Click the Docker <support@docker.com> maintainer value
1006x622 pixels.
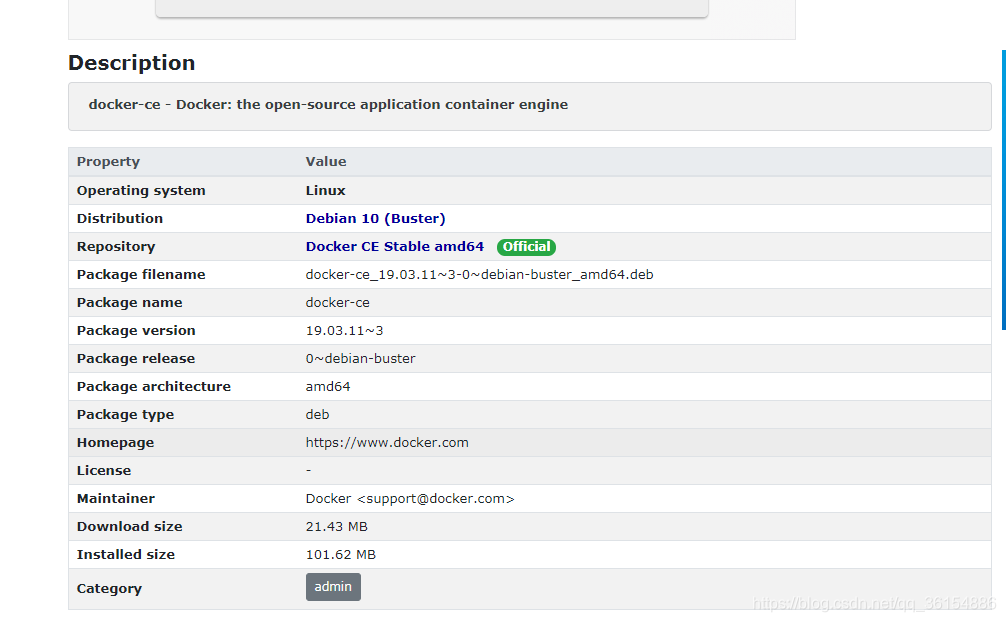[410, 499]
